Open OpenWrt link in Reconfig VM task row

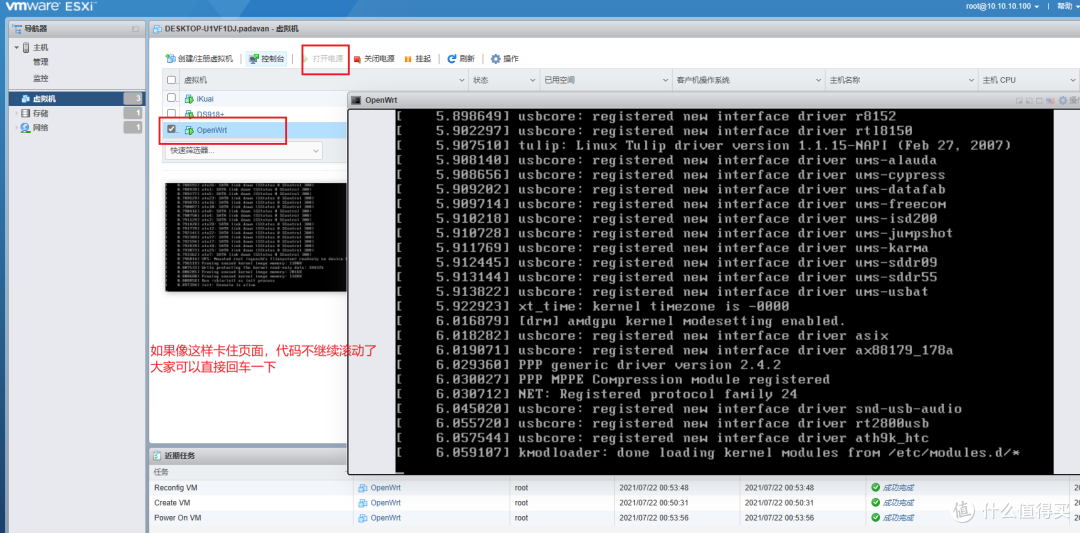385,487
